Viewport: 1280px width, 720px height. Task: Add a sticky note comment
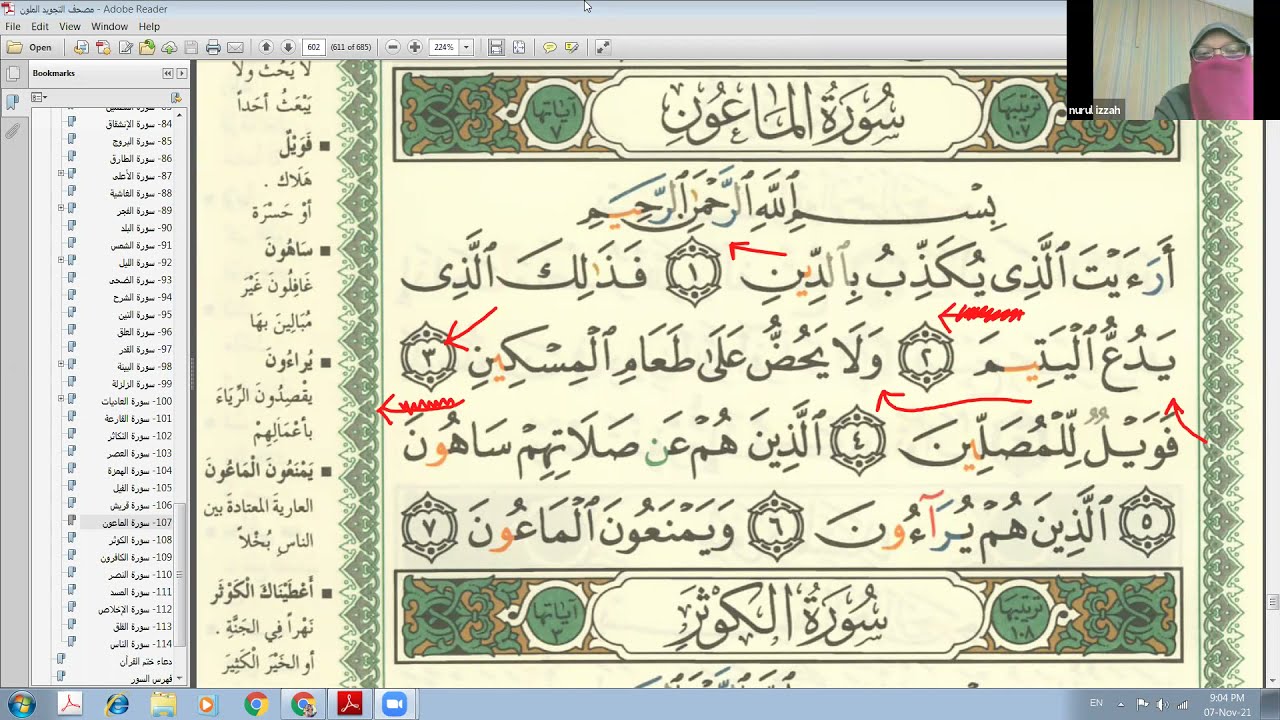point(549,47)
